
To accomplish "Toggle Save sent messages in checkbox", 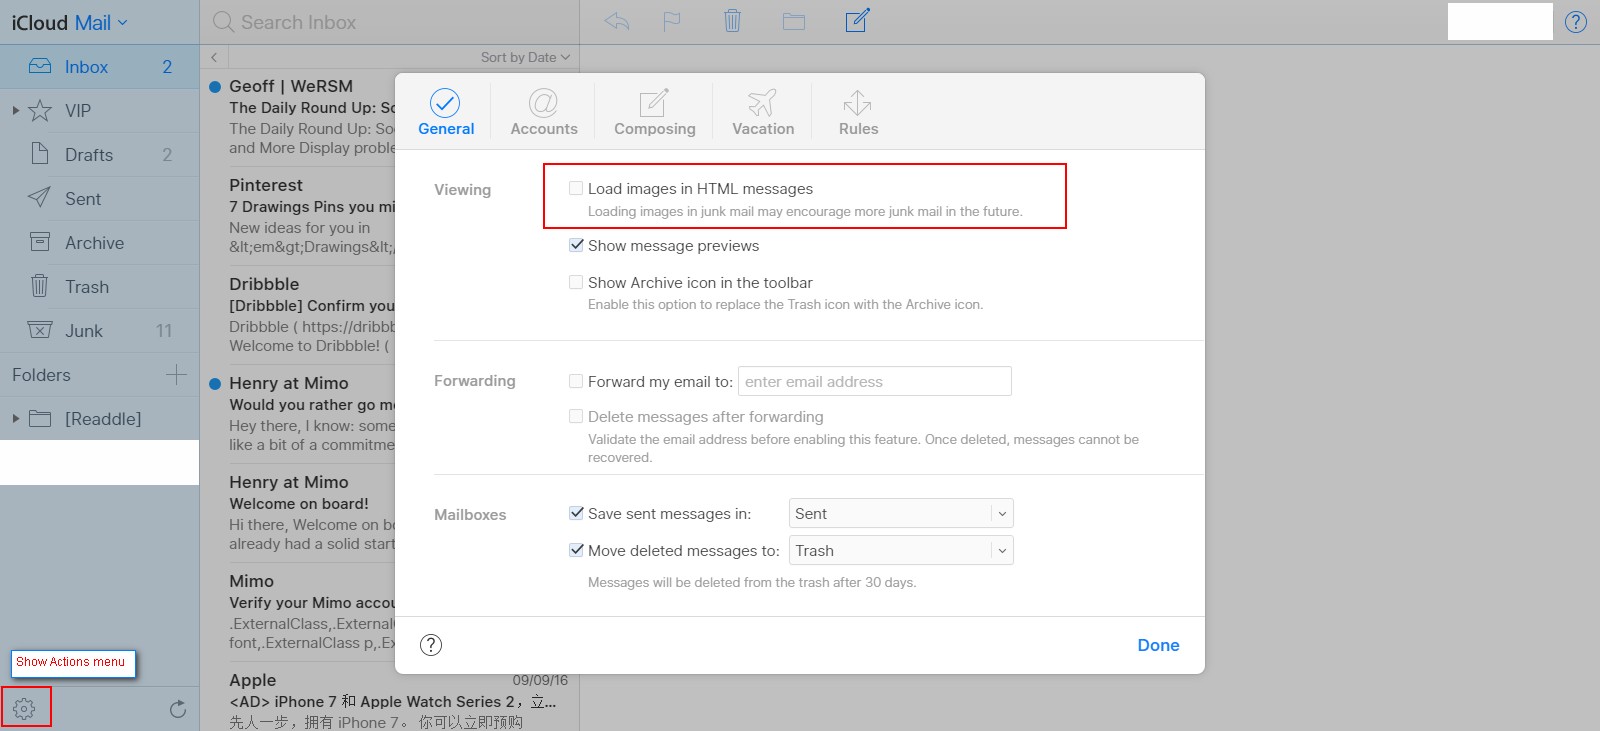I will click(576, 513).
